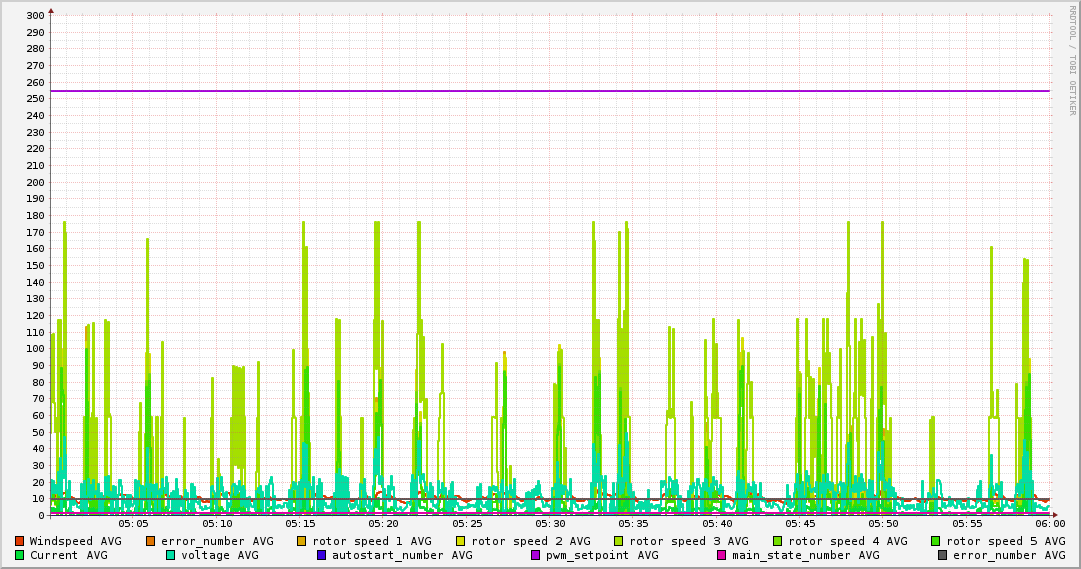This screenshot has height=569, width=1081.
Task: Click the 05:30 time axis label
Action: coord(550,523)
